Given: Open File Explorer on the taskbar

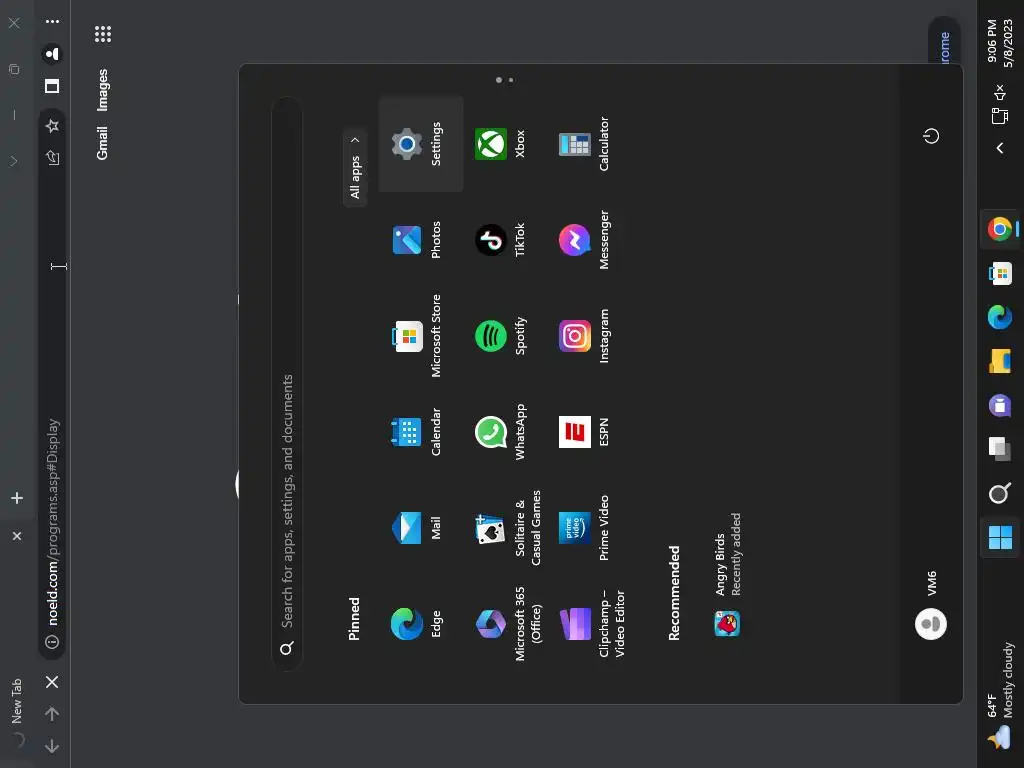Looking at the screenshot, I should 1000,360.
